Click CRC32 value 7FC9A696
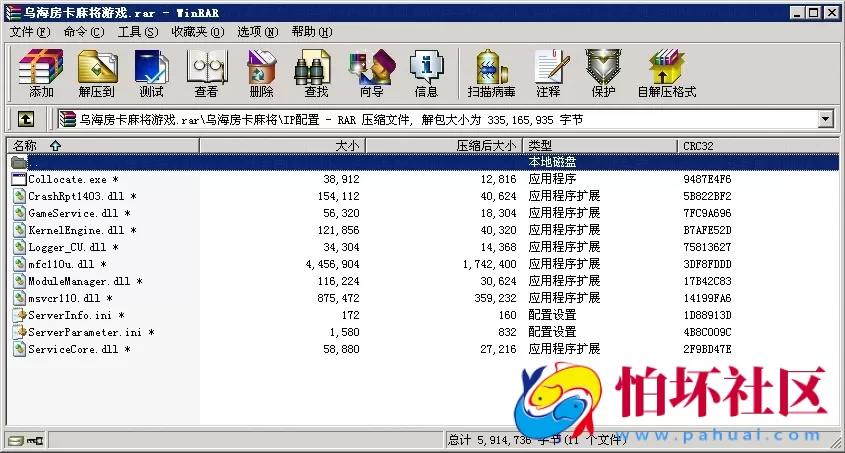 pyautogui.click(x=707, y=213)
